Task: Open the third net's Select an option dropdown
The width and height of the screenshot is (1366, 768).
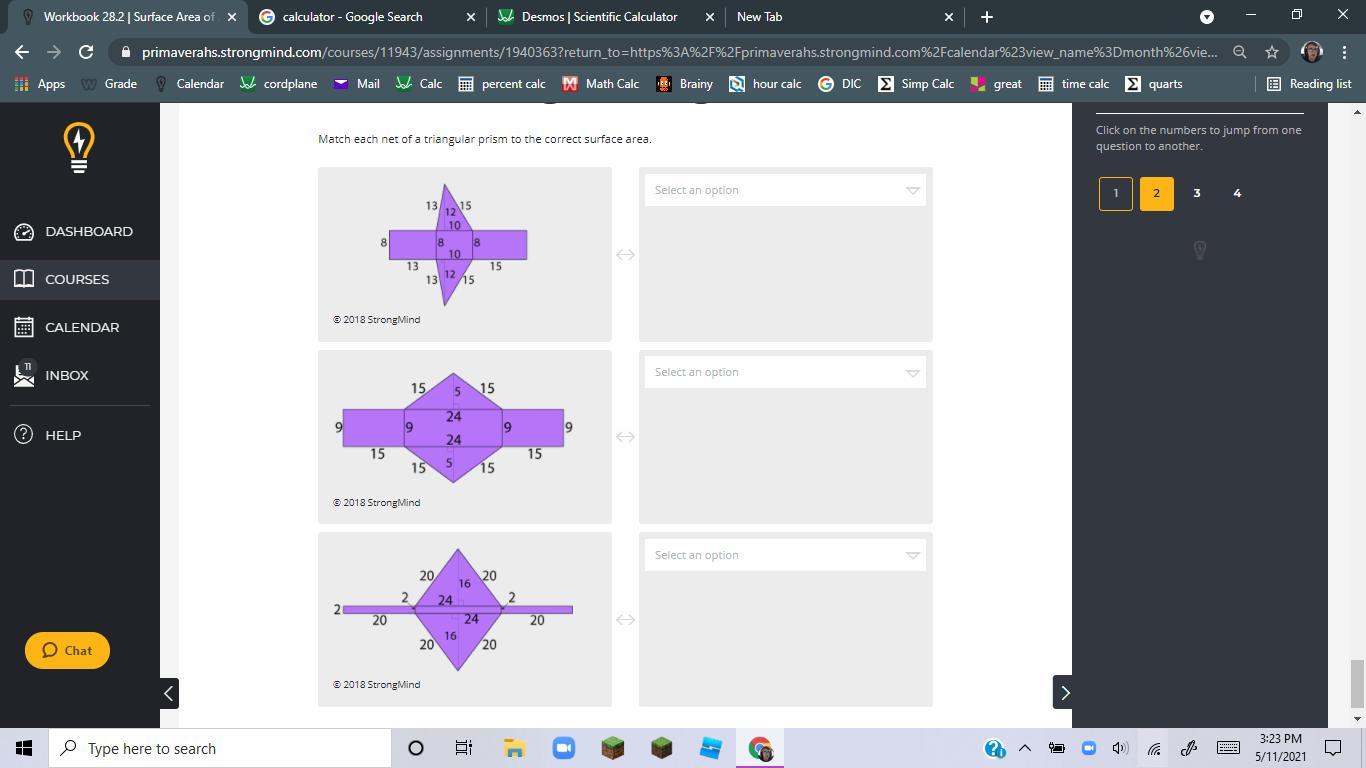Action: [785, 555]
